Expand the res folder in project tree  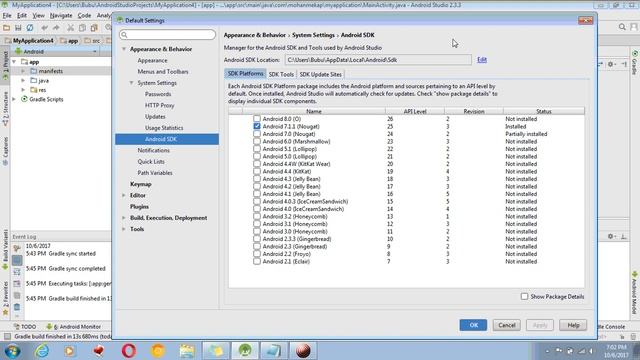coord(23,90)
